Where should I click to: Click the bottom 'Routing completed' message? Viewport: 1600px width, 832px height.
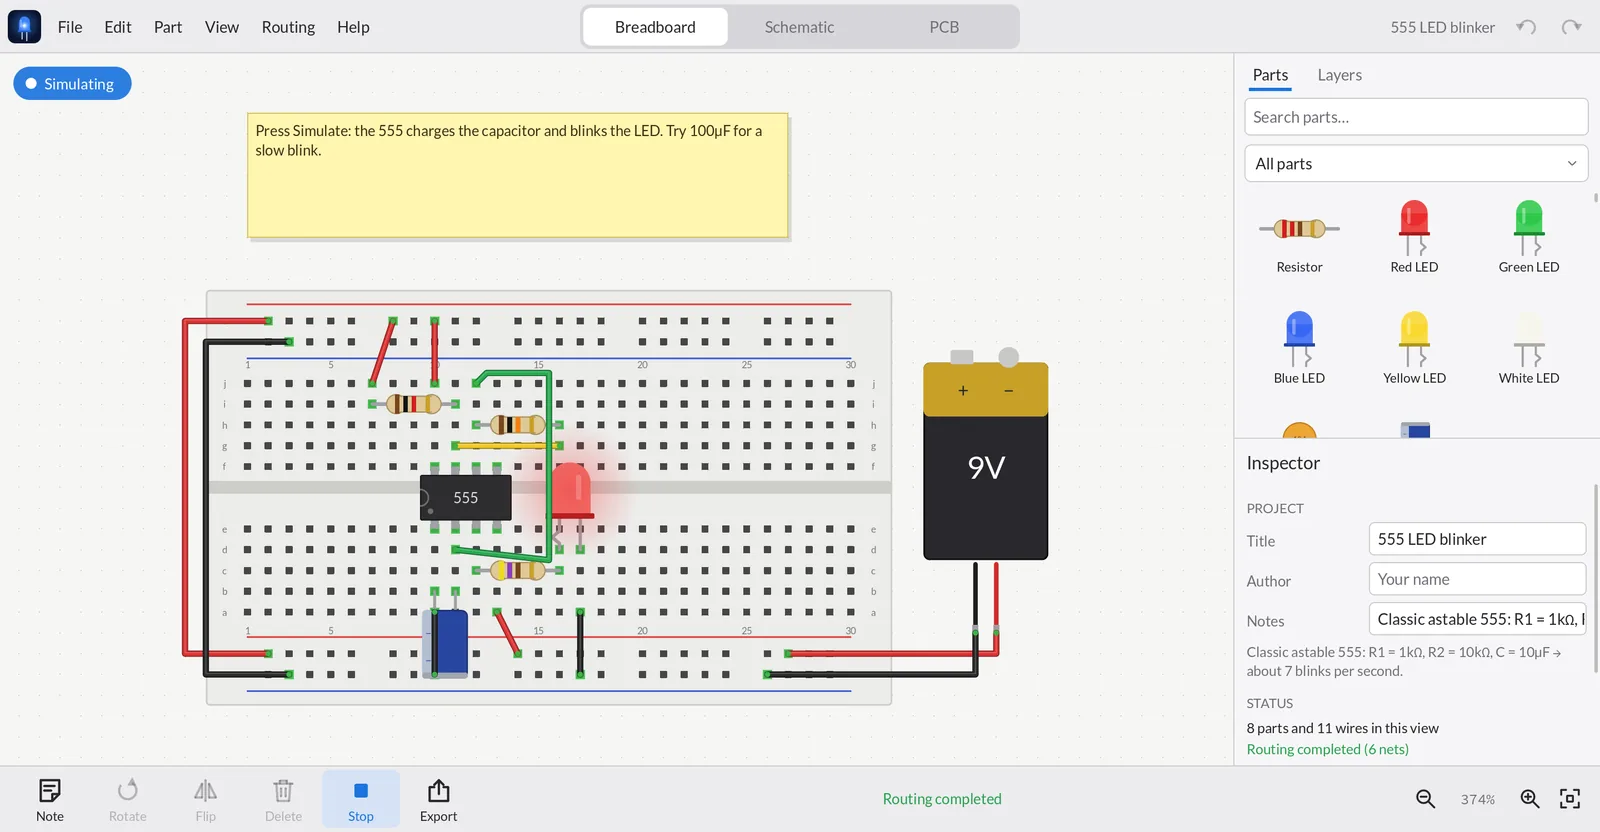[x=942, y=799]
